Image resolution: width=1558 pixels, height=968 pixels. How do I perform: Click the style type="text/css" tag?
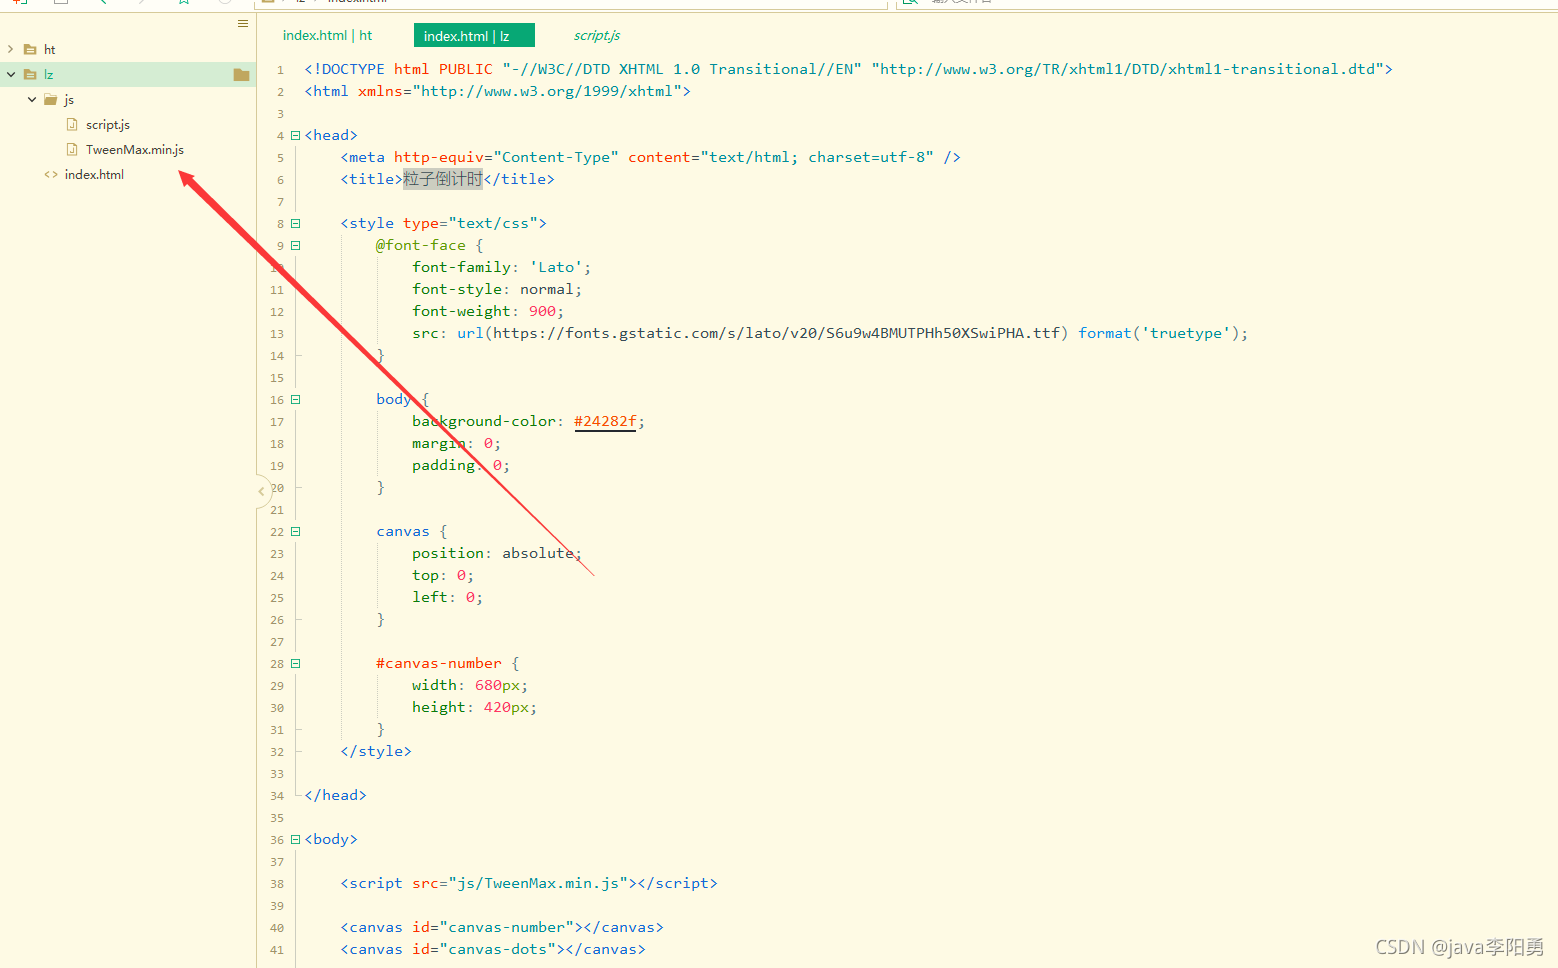443,223
